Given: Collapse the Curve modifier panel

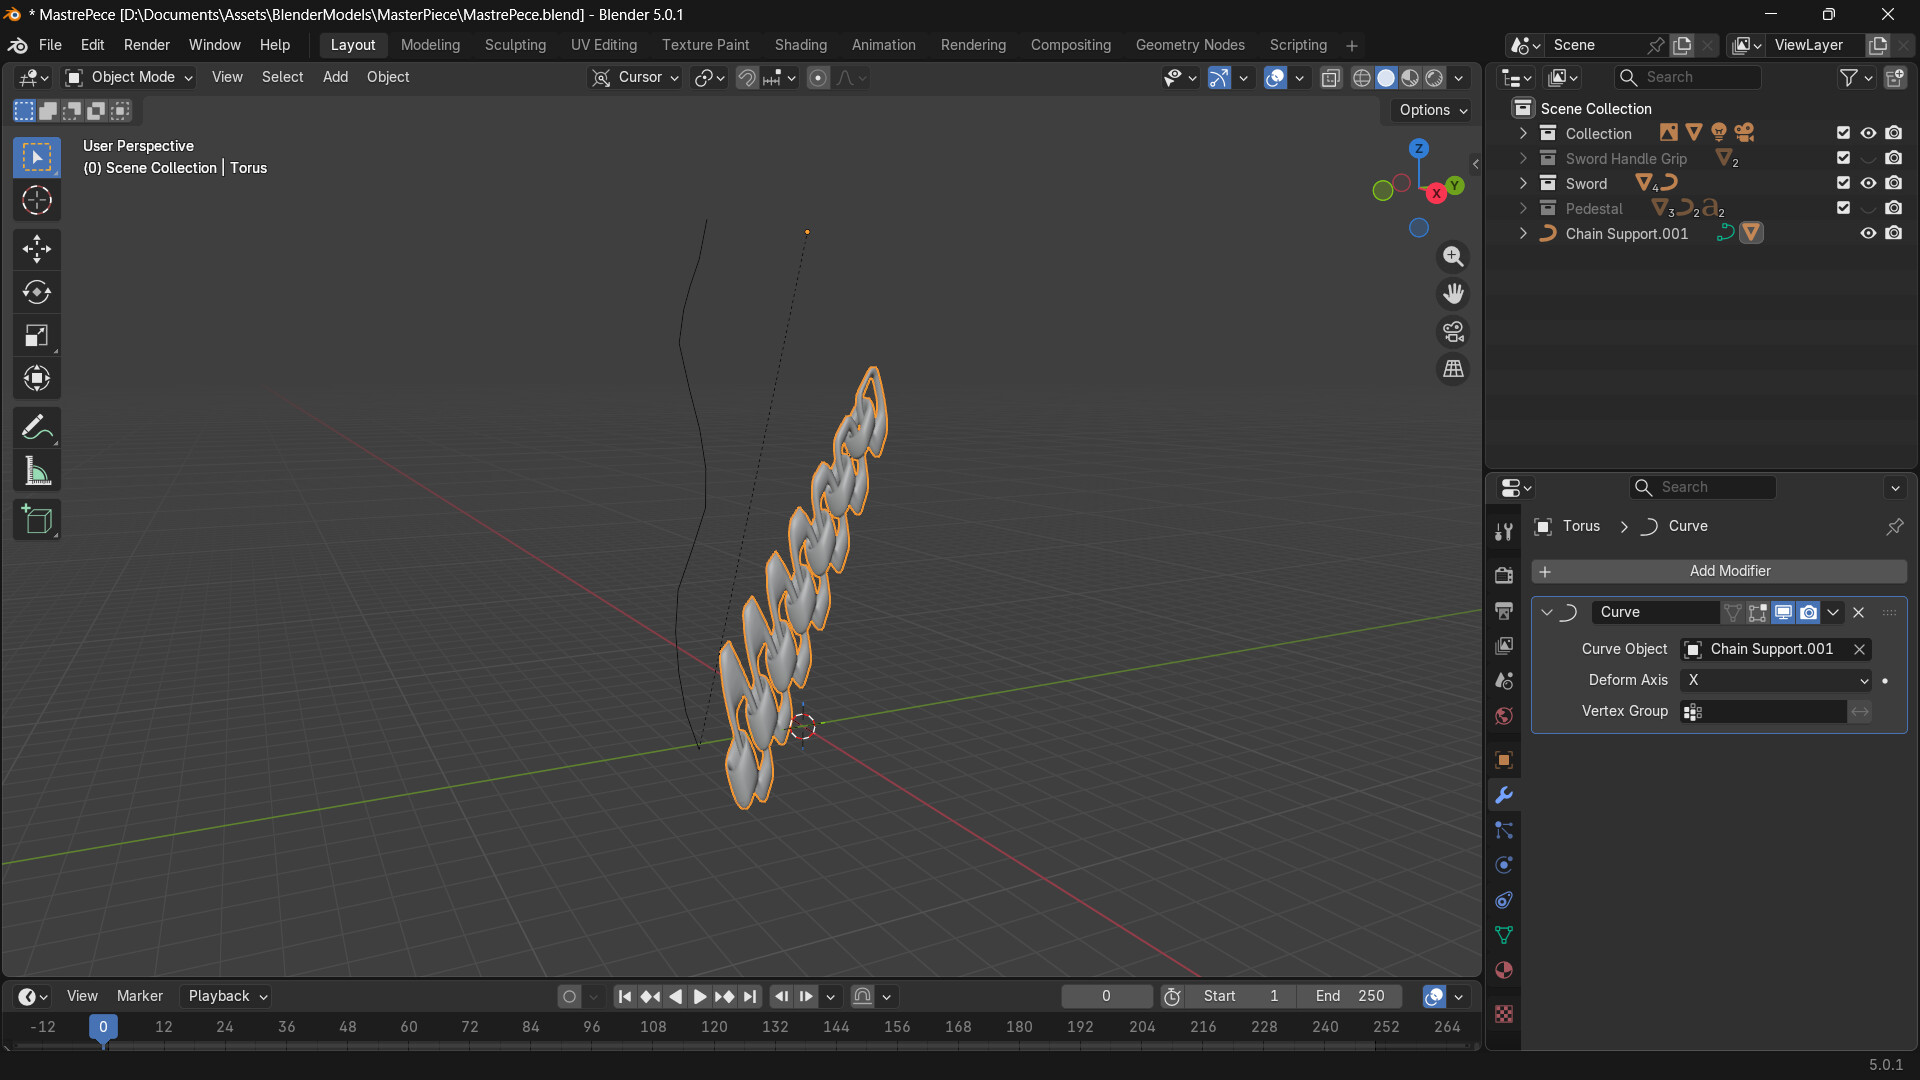Looking at the screenshot, I should (1547, 612).
